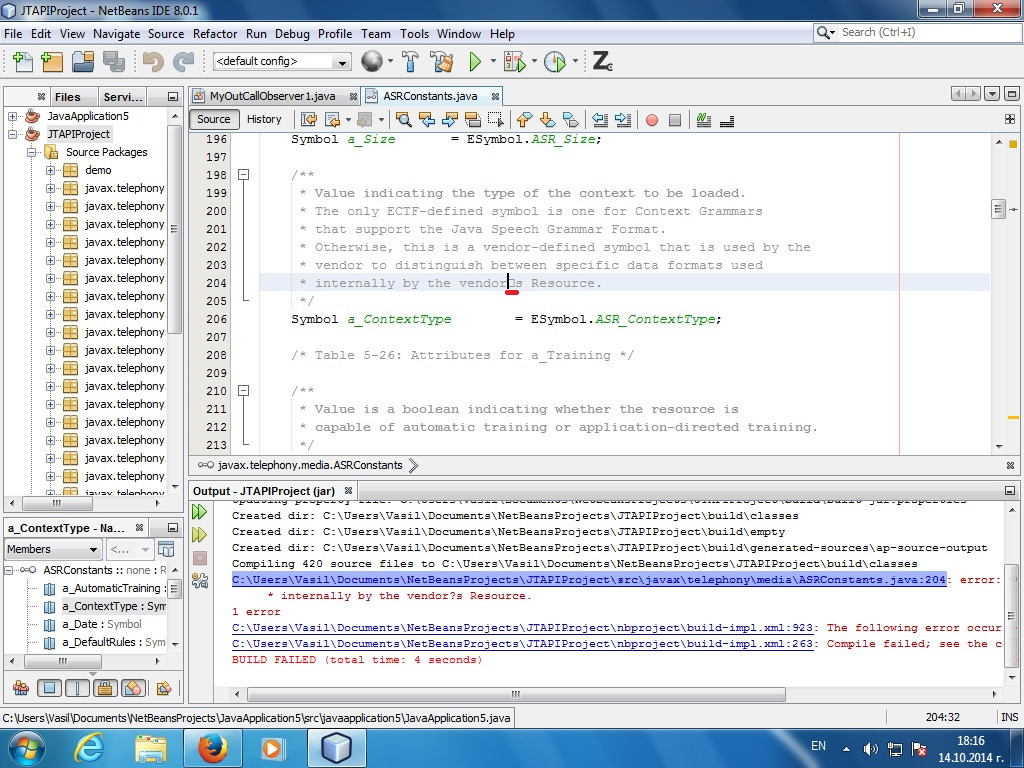Click the Uncomment lines icon
This screenshot has height=768, width=1024.
(727, 120)
